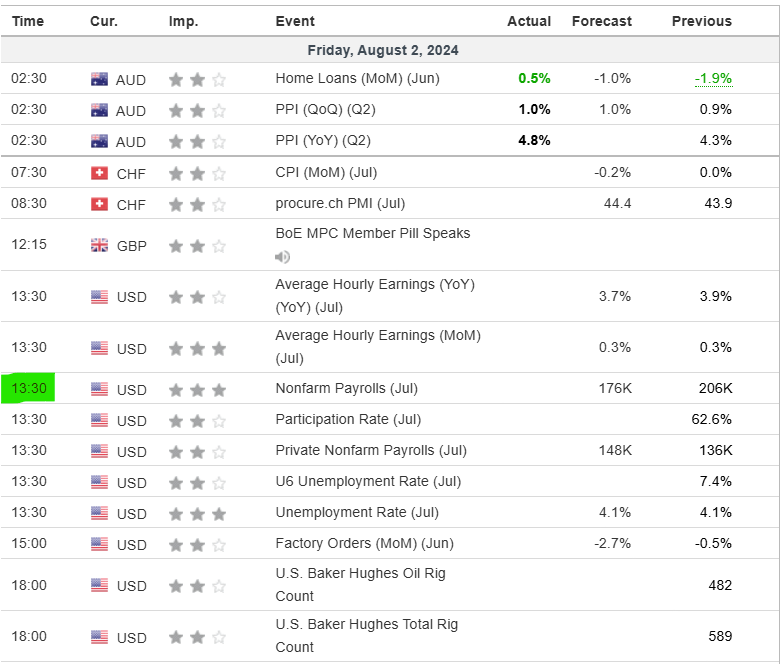Click the British flag on the GBP row

[x=99, y=245]
